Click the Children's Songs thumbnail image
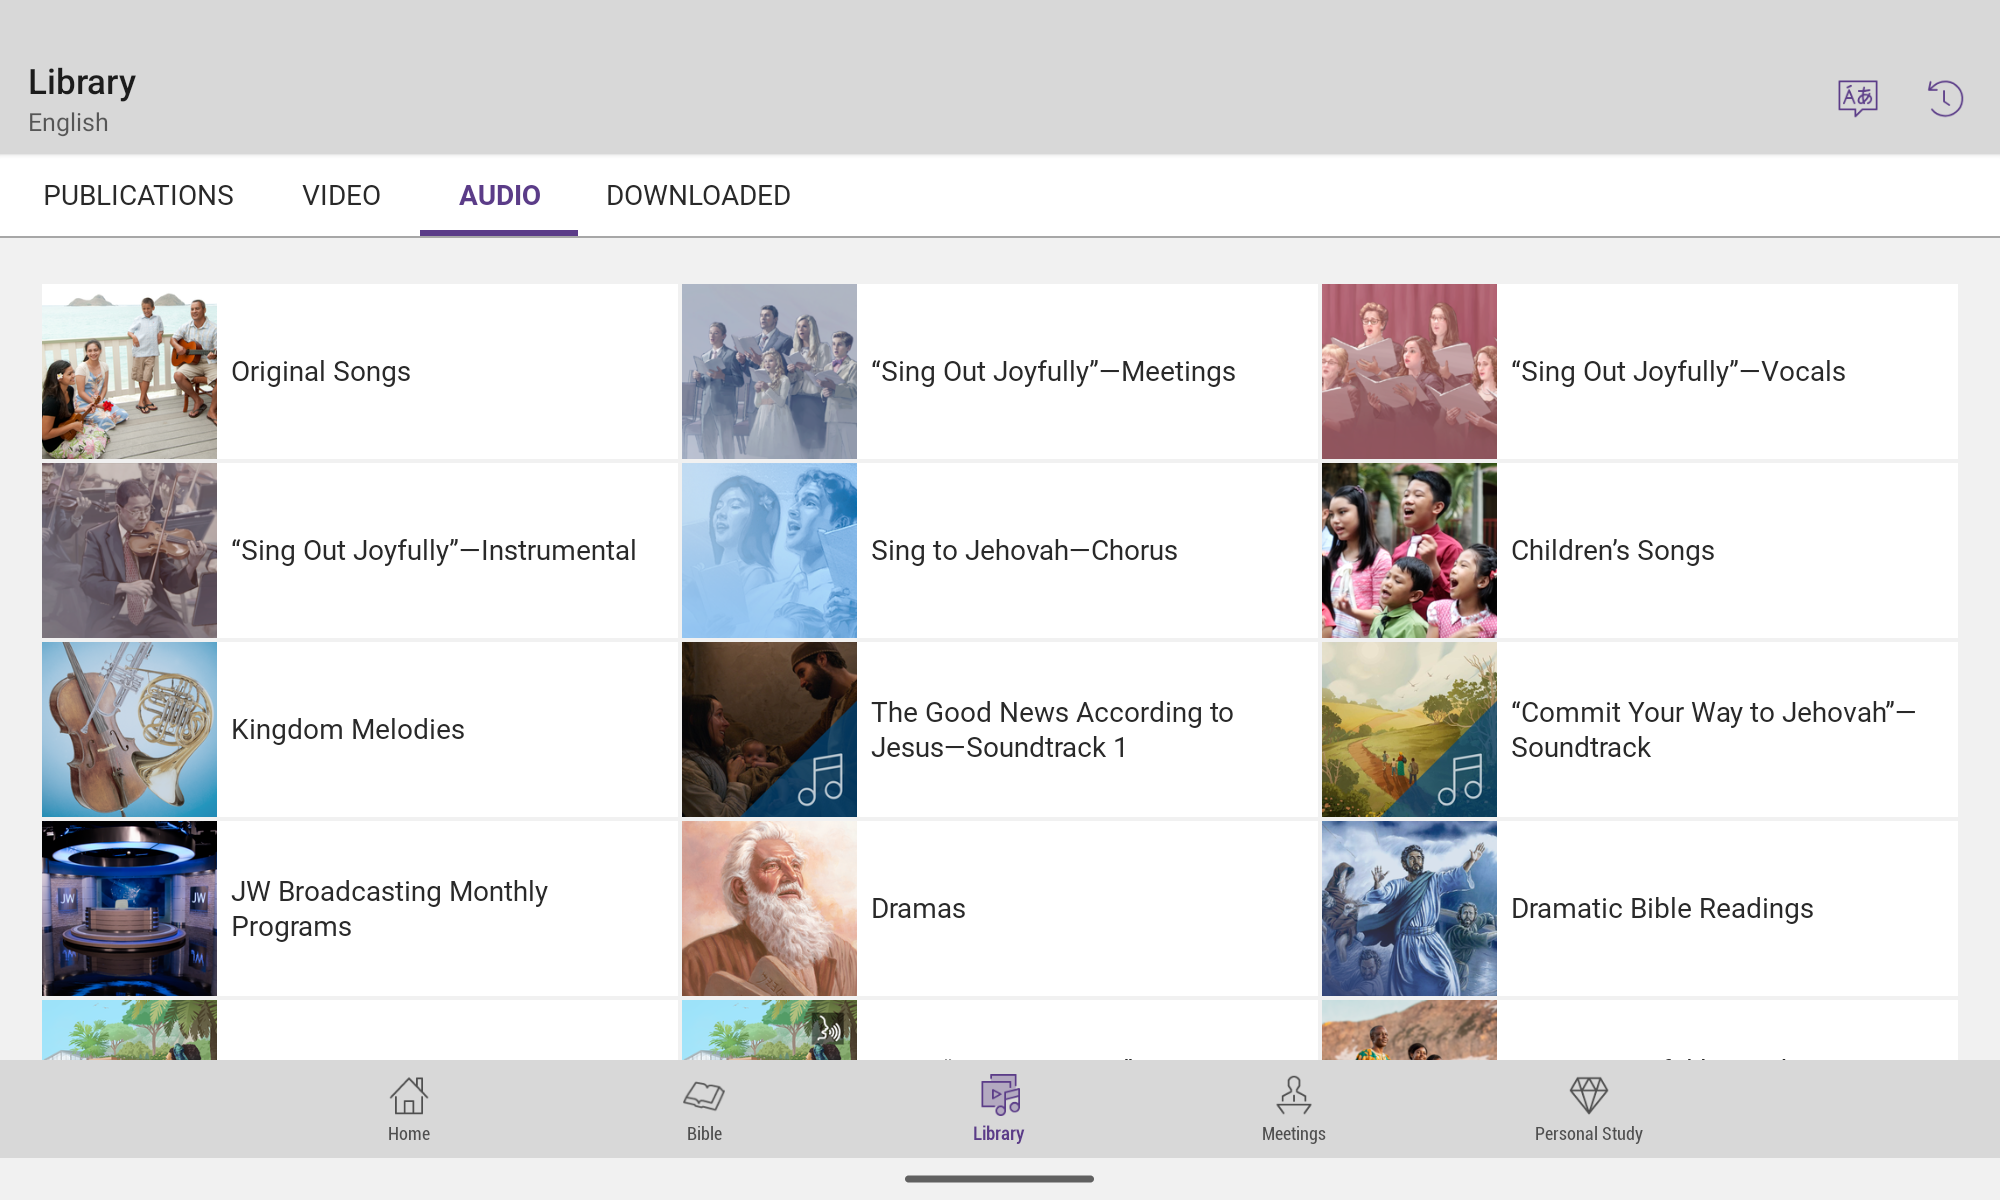The height and width of the screenshot is (1200, 2000). coord(1409,550)
